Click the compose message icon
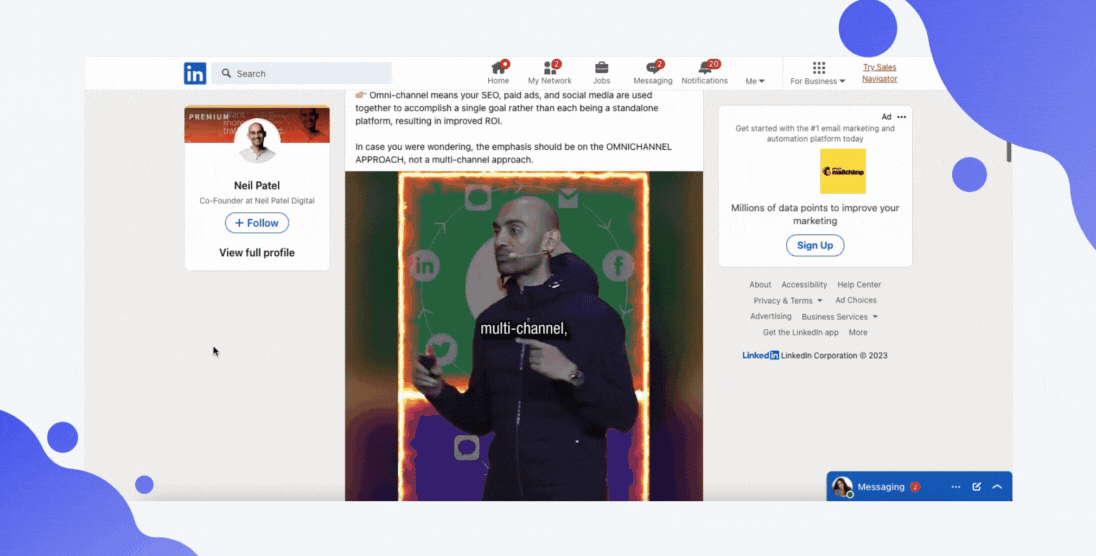The image size is (1096, 556). [x=976, y=487]
